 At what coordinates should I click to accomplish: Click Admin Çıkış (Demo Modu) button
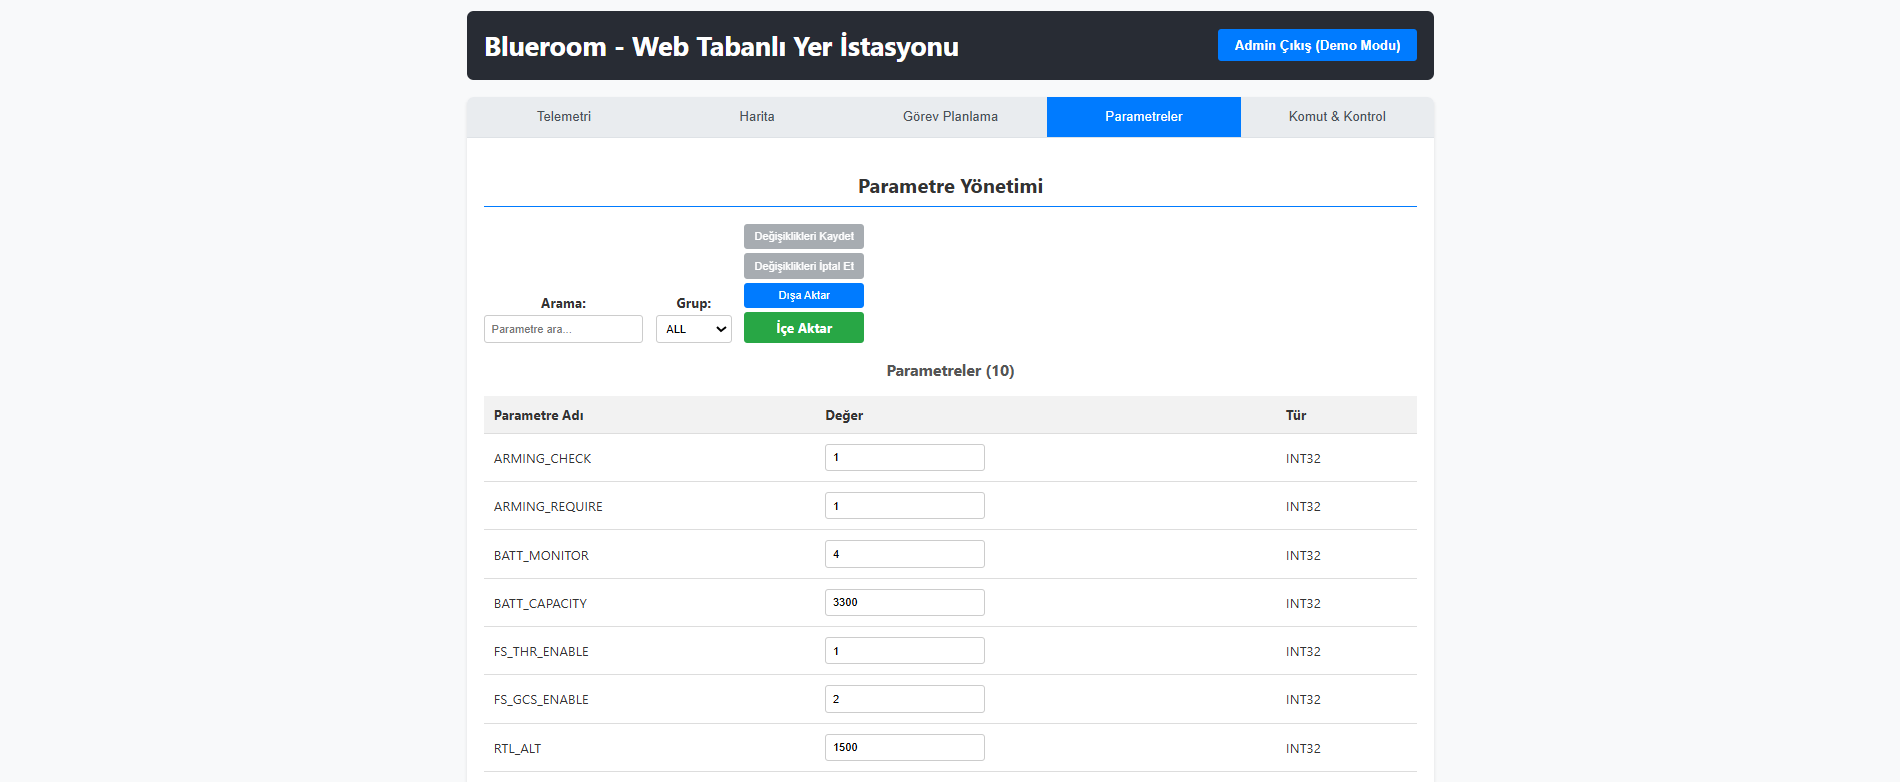[x=1316, y=45]
